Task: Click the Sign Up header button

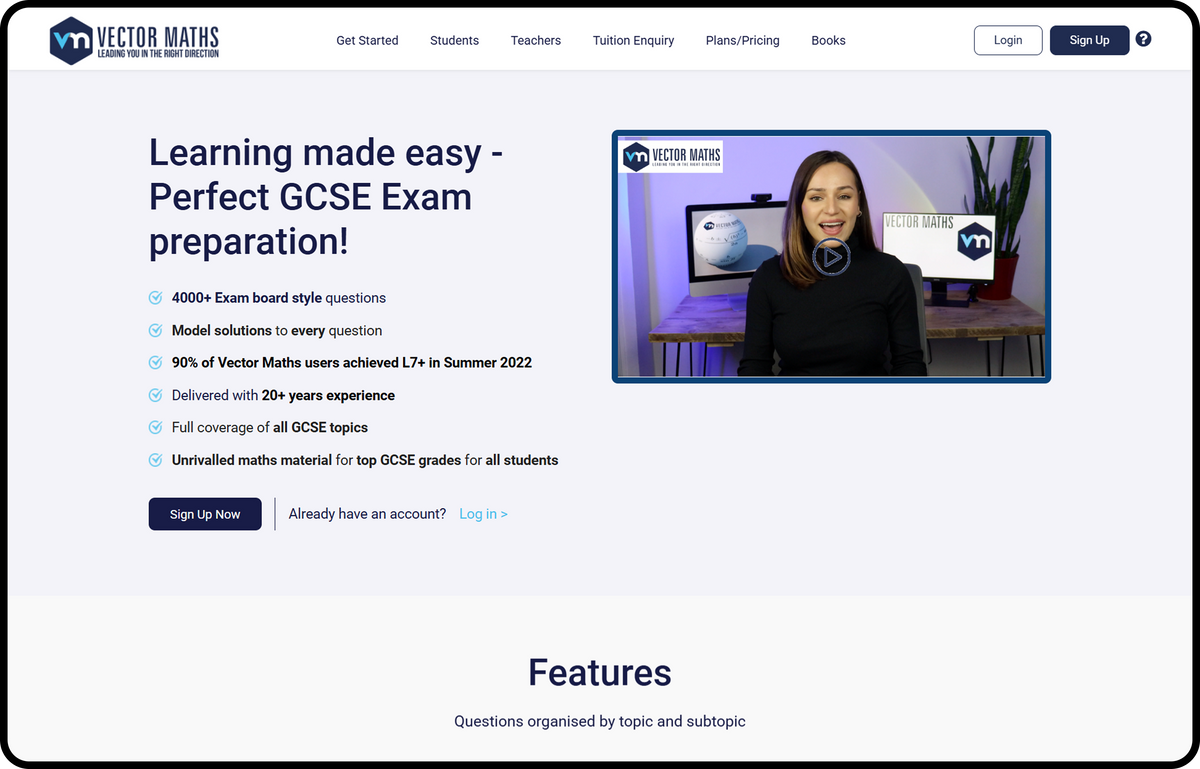Action: (1089, 40)
